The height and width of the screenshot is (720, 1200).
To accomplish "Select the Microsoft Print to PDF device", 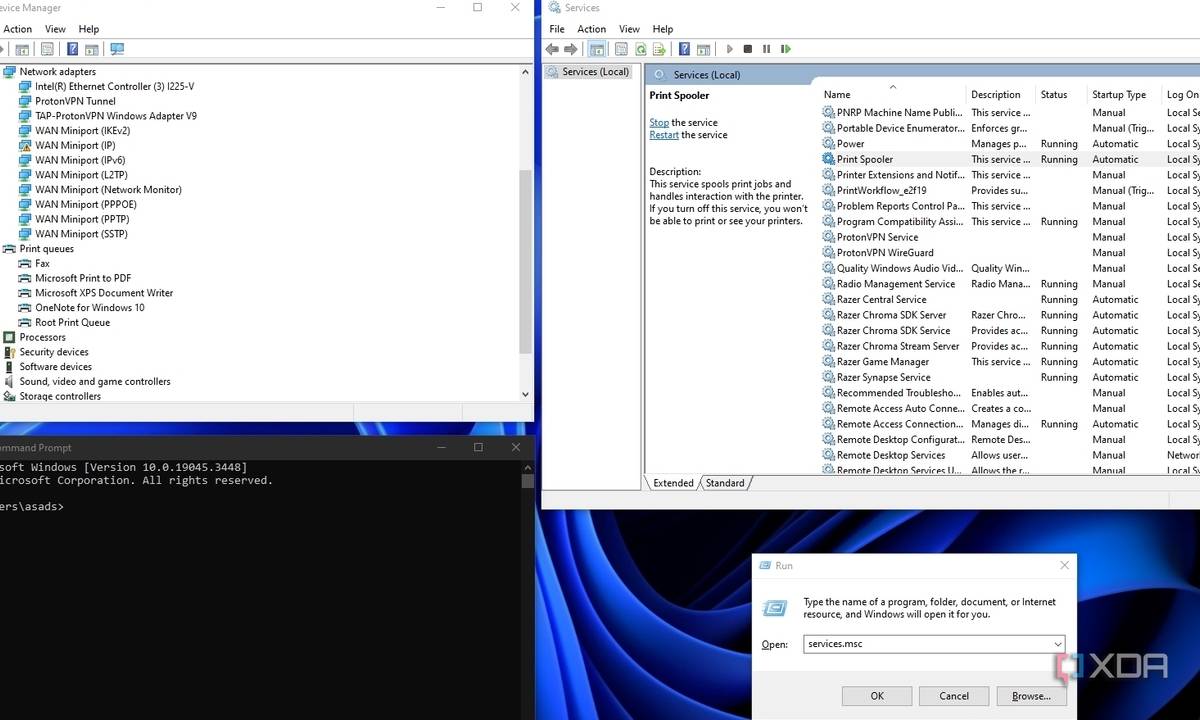I will coord(83,278).
